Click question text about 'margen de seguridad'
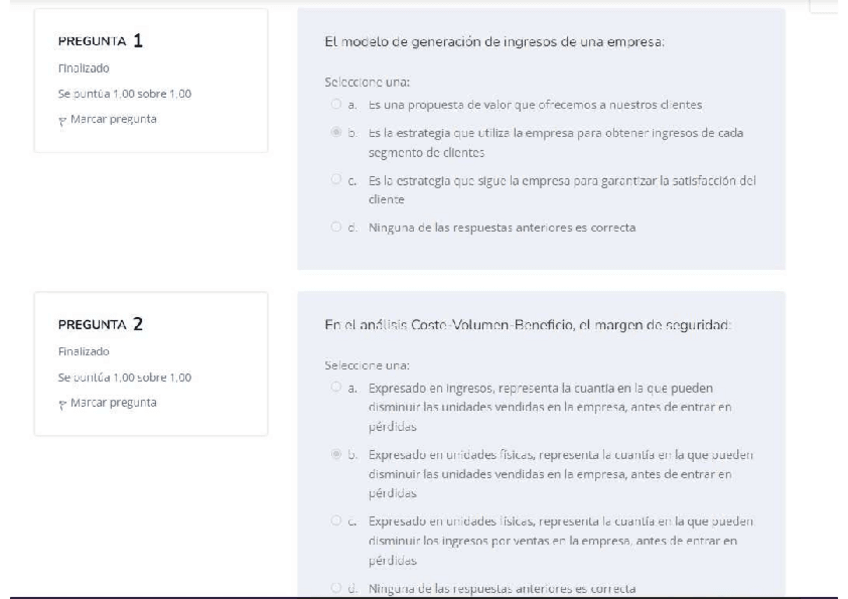This screenshot has height=599, width=848. click(528, 325)
